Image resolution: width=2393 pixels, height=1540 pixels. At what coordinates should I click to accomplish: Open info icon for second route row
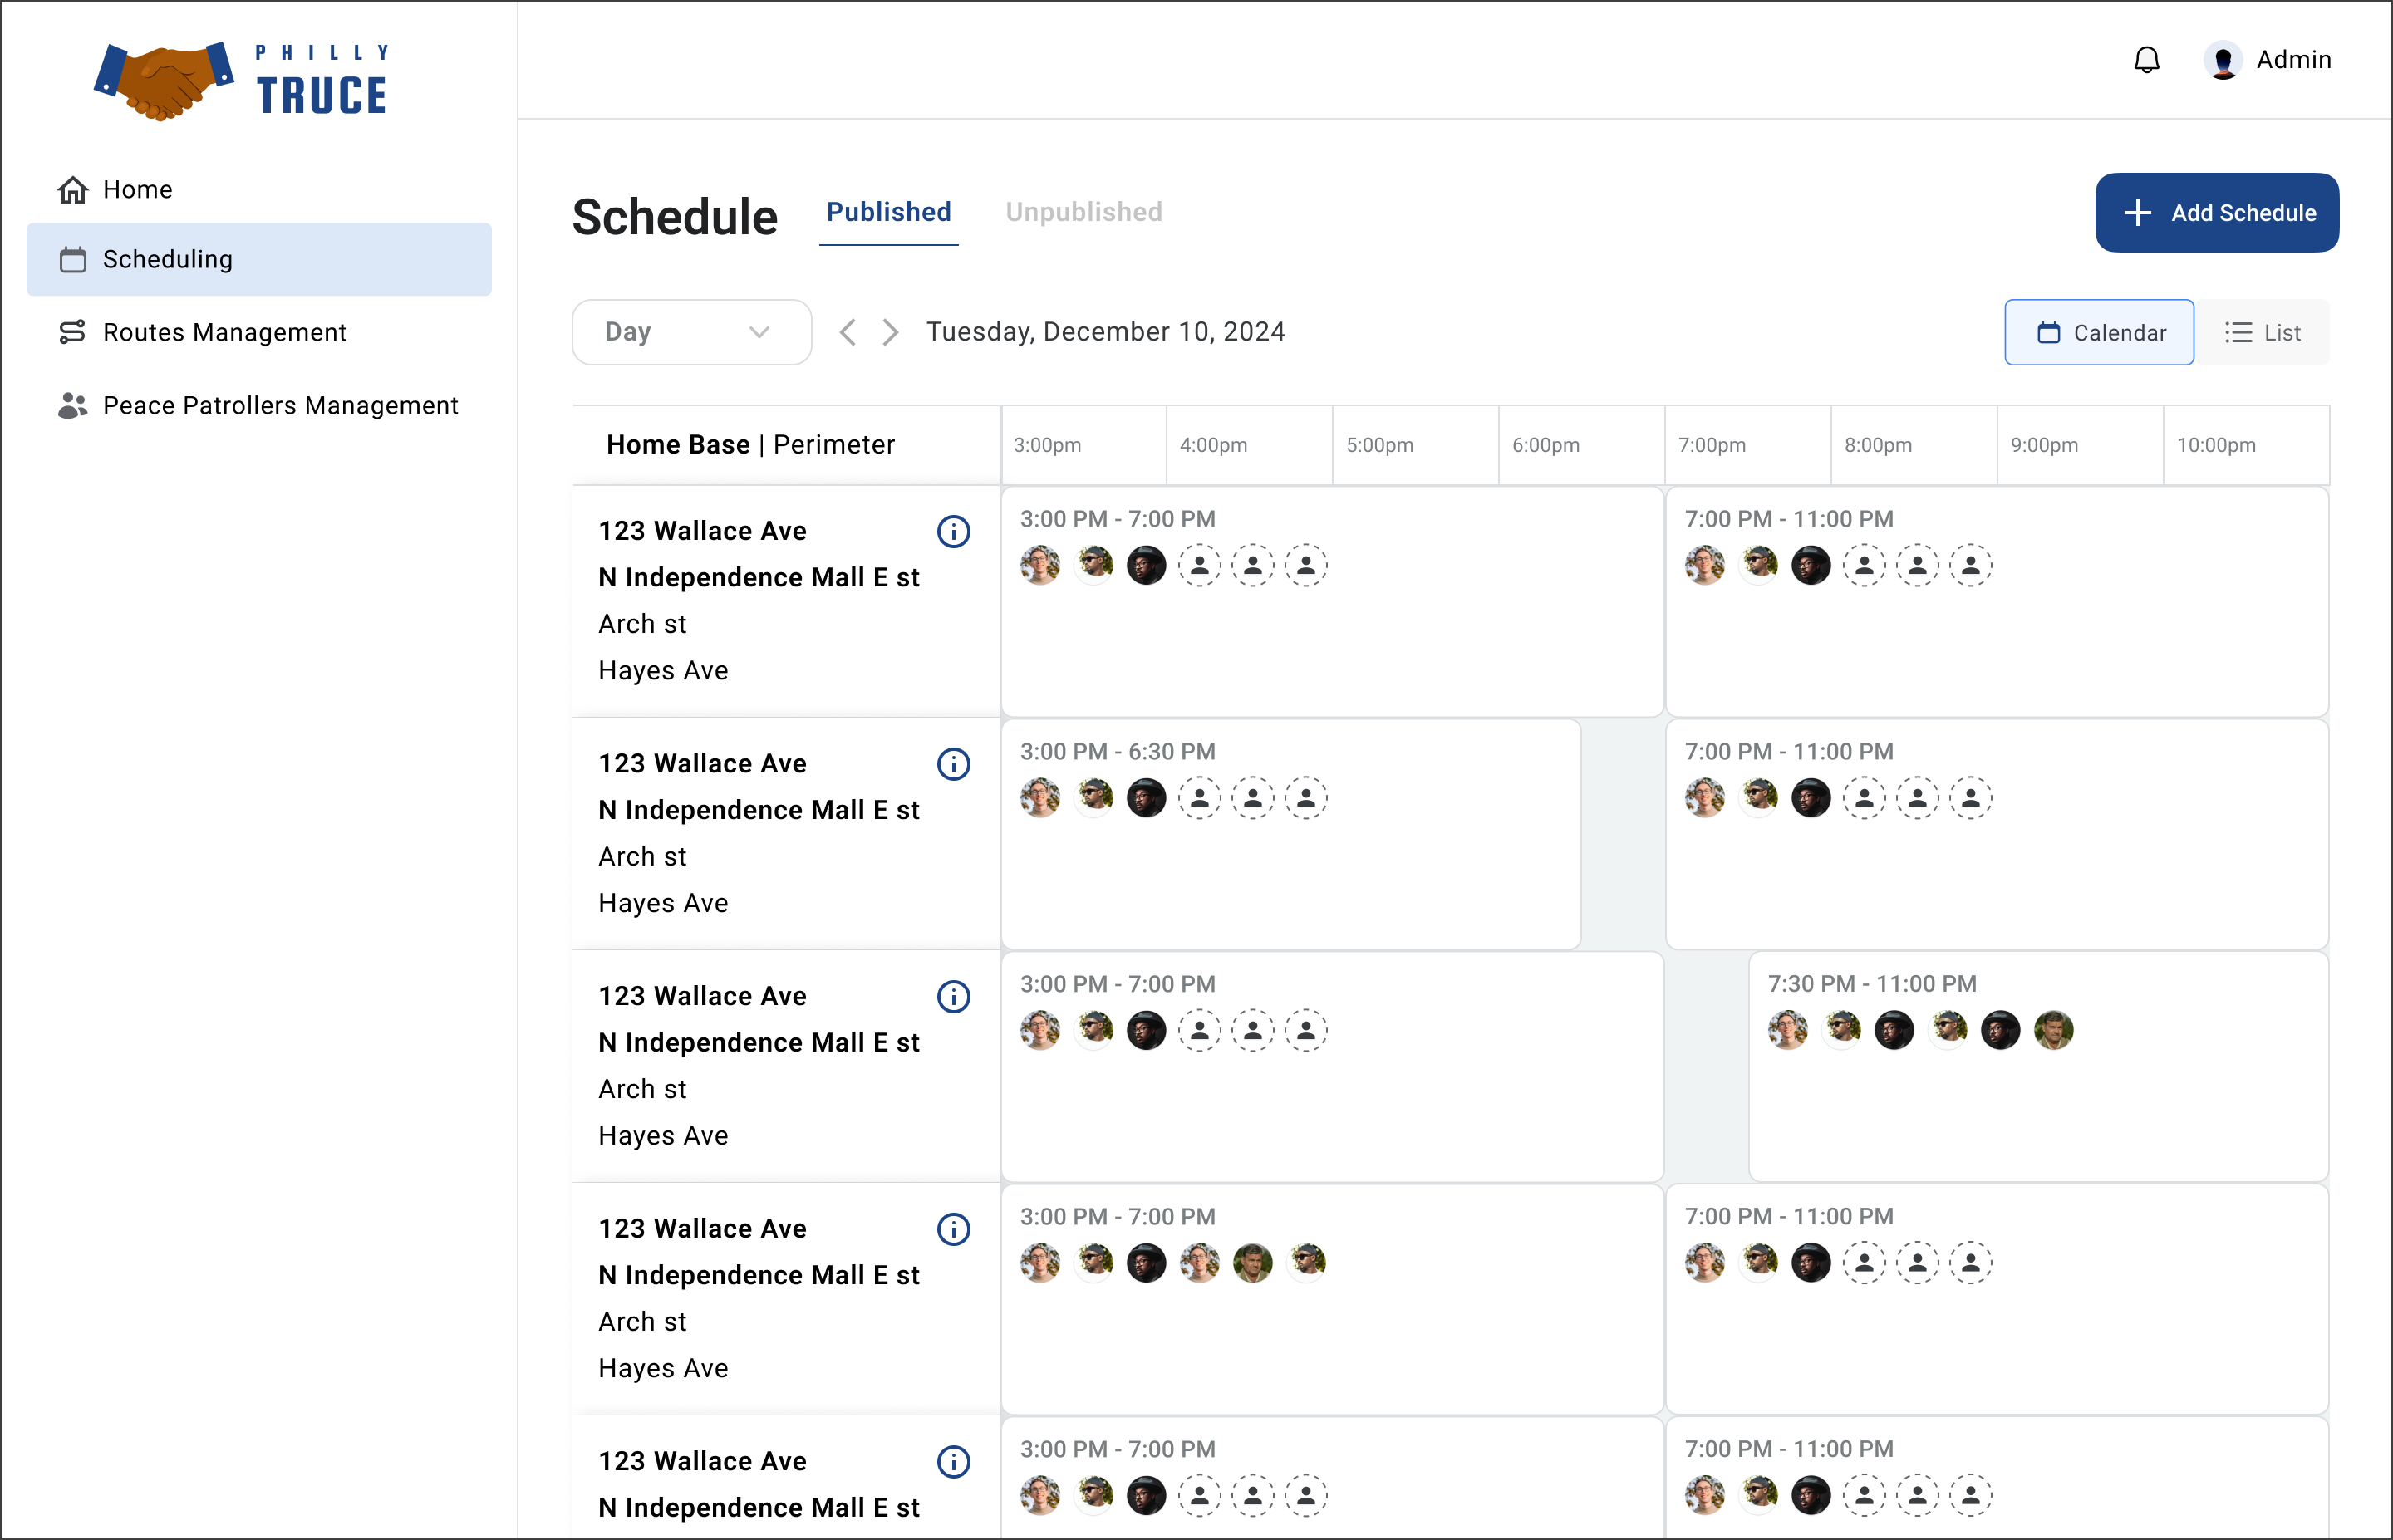tap(953, 764)
